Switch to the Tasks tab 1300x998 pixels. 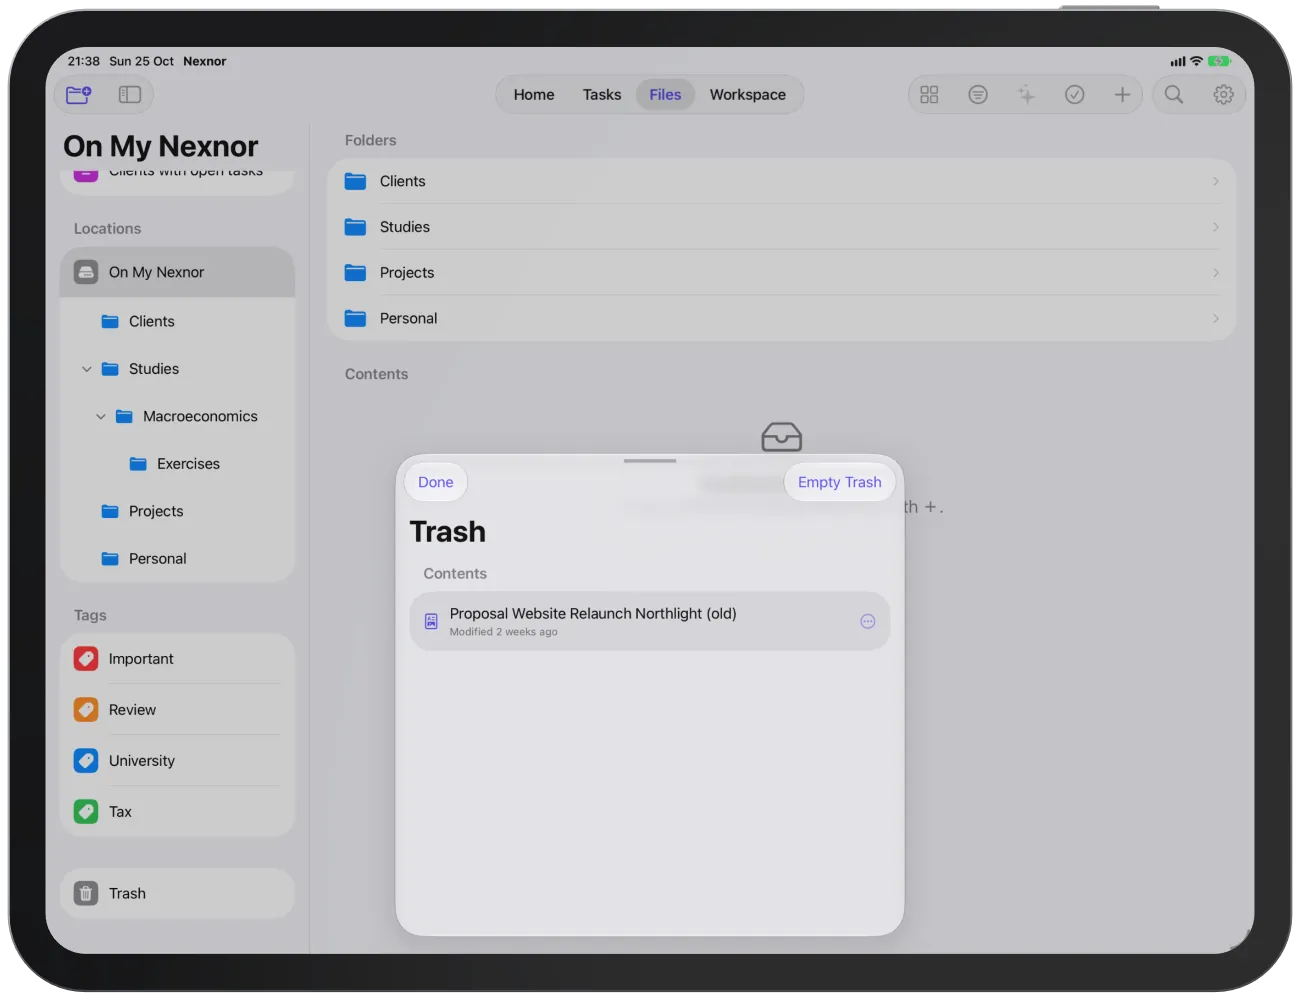(x=602, y=95)
